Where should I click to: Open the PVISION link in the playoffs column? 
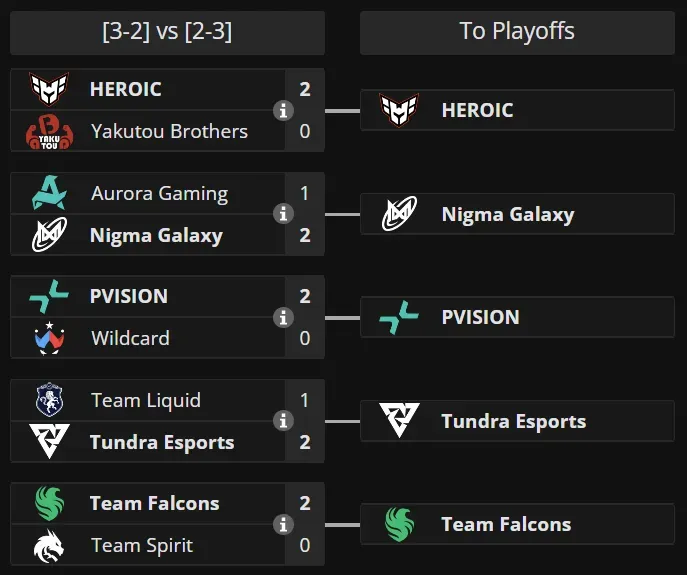pos(480,317)
